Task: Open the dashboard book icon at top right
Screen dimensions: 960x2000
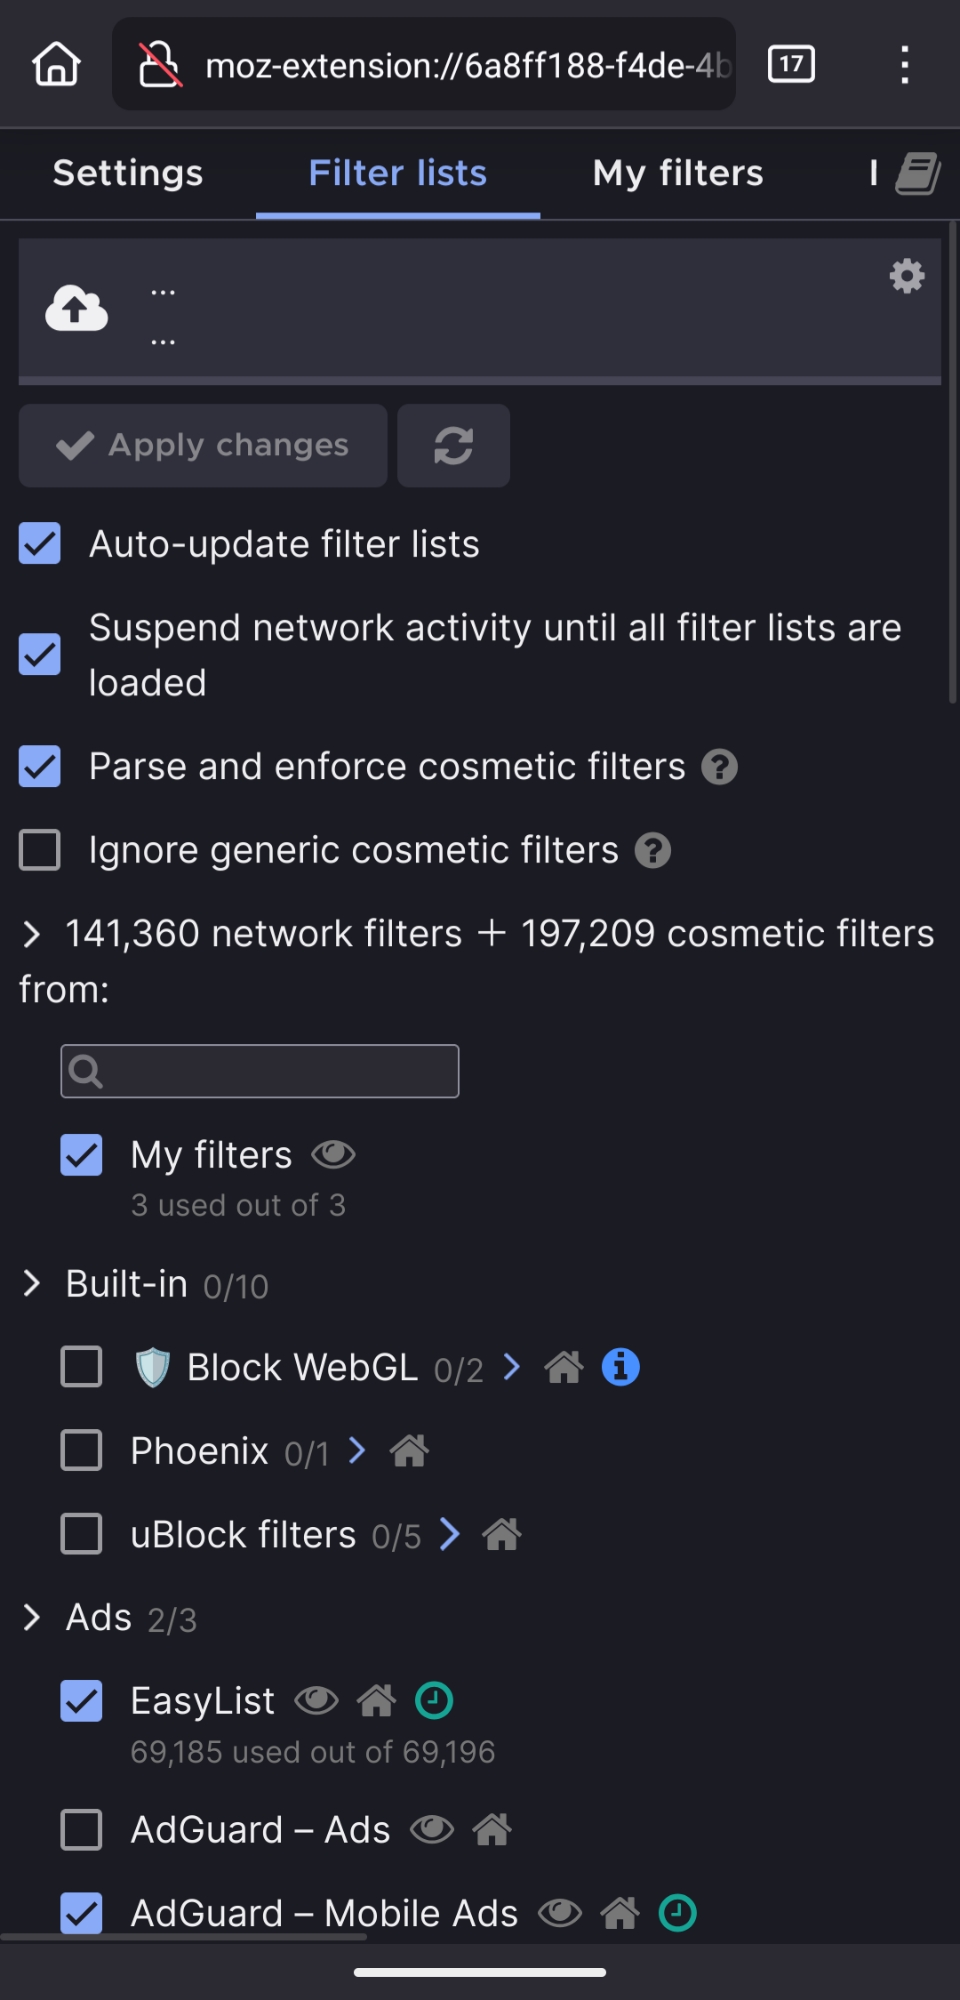Action: pos(917,173)
